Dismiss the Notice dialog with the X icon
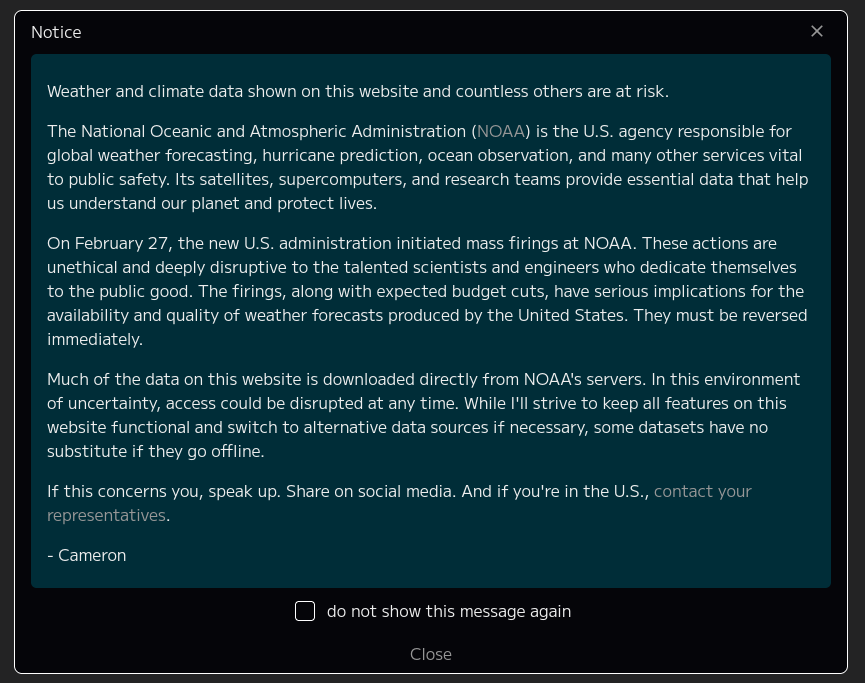 click(x=817, y=31)
